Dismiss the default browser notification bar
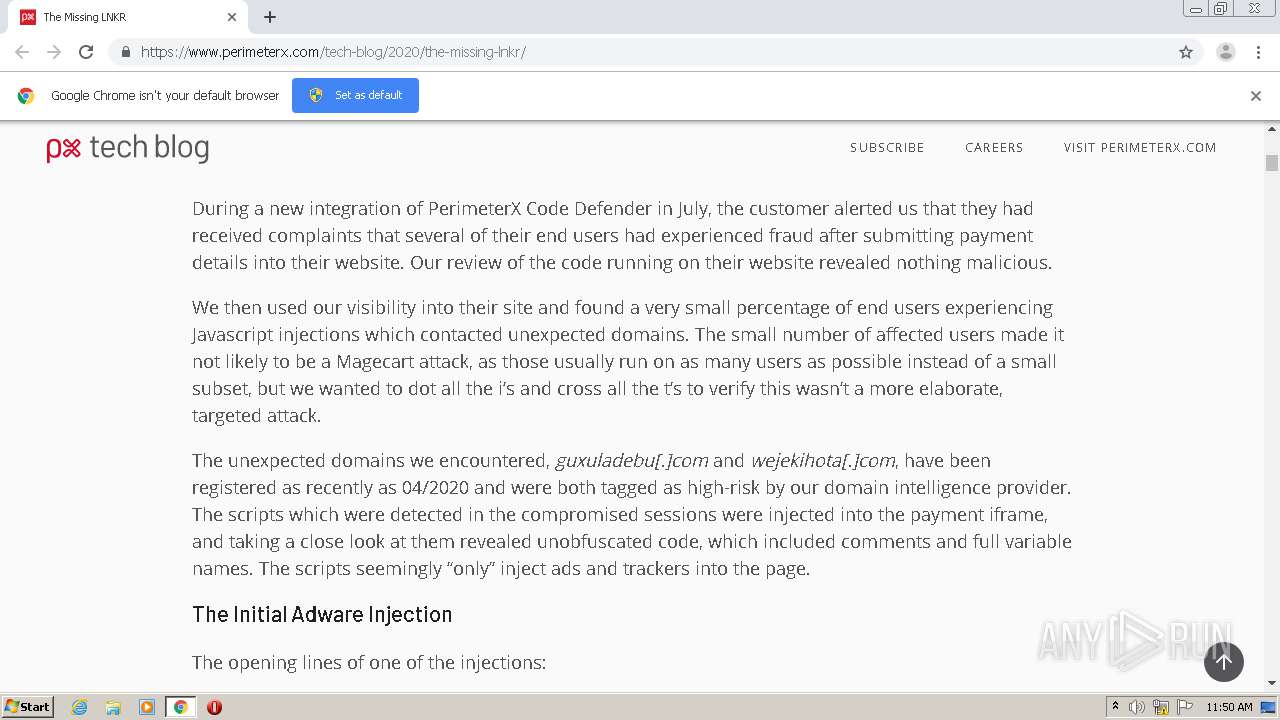Screen dimensions: 1280x720 pos(1255,96)
